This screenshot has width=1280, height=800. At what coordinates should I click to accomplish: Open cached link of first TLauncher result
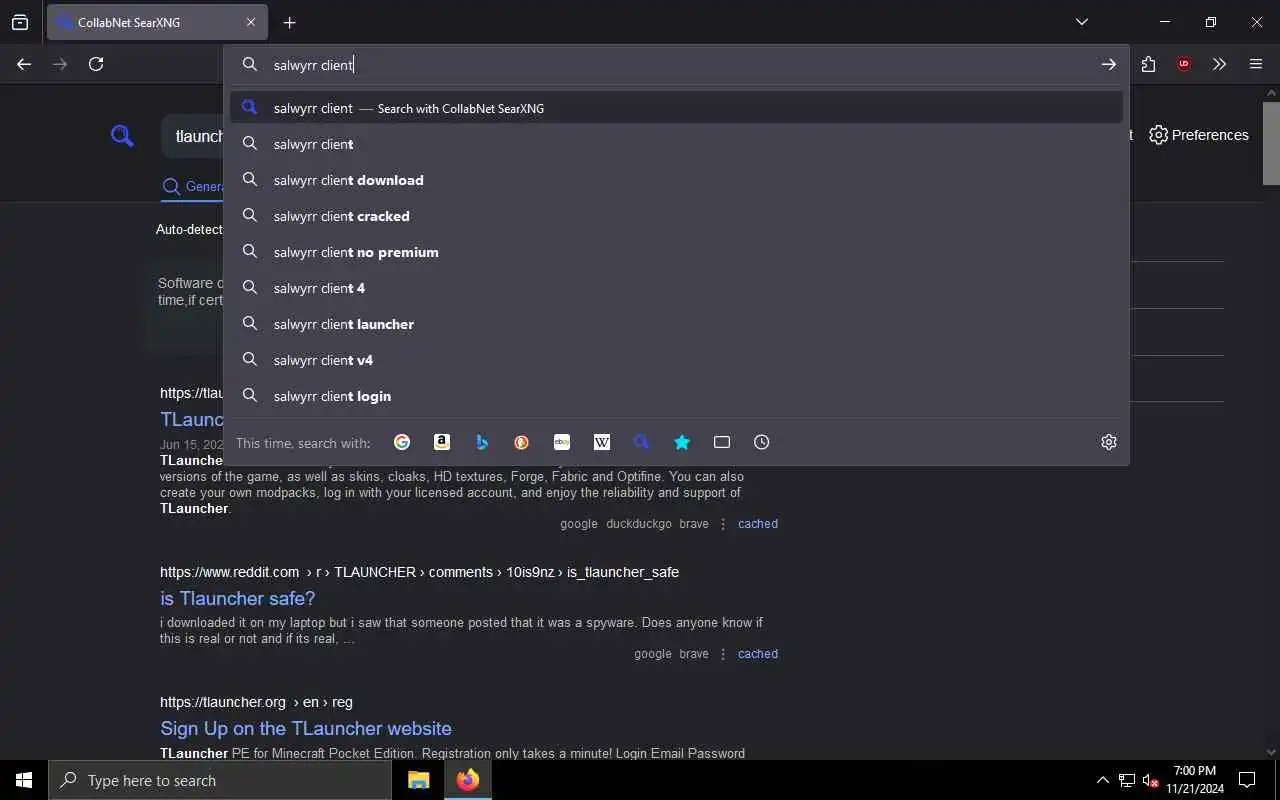pos(758,524)
